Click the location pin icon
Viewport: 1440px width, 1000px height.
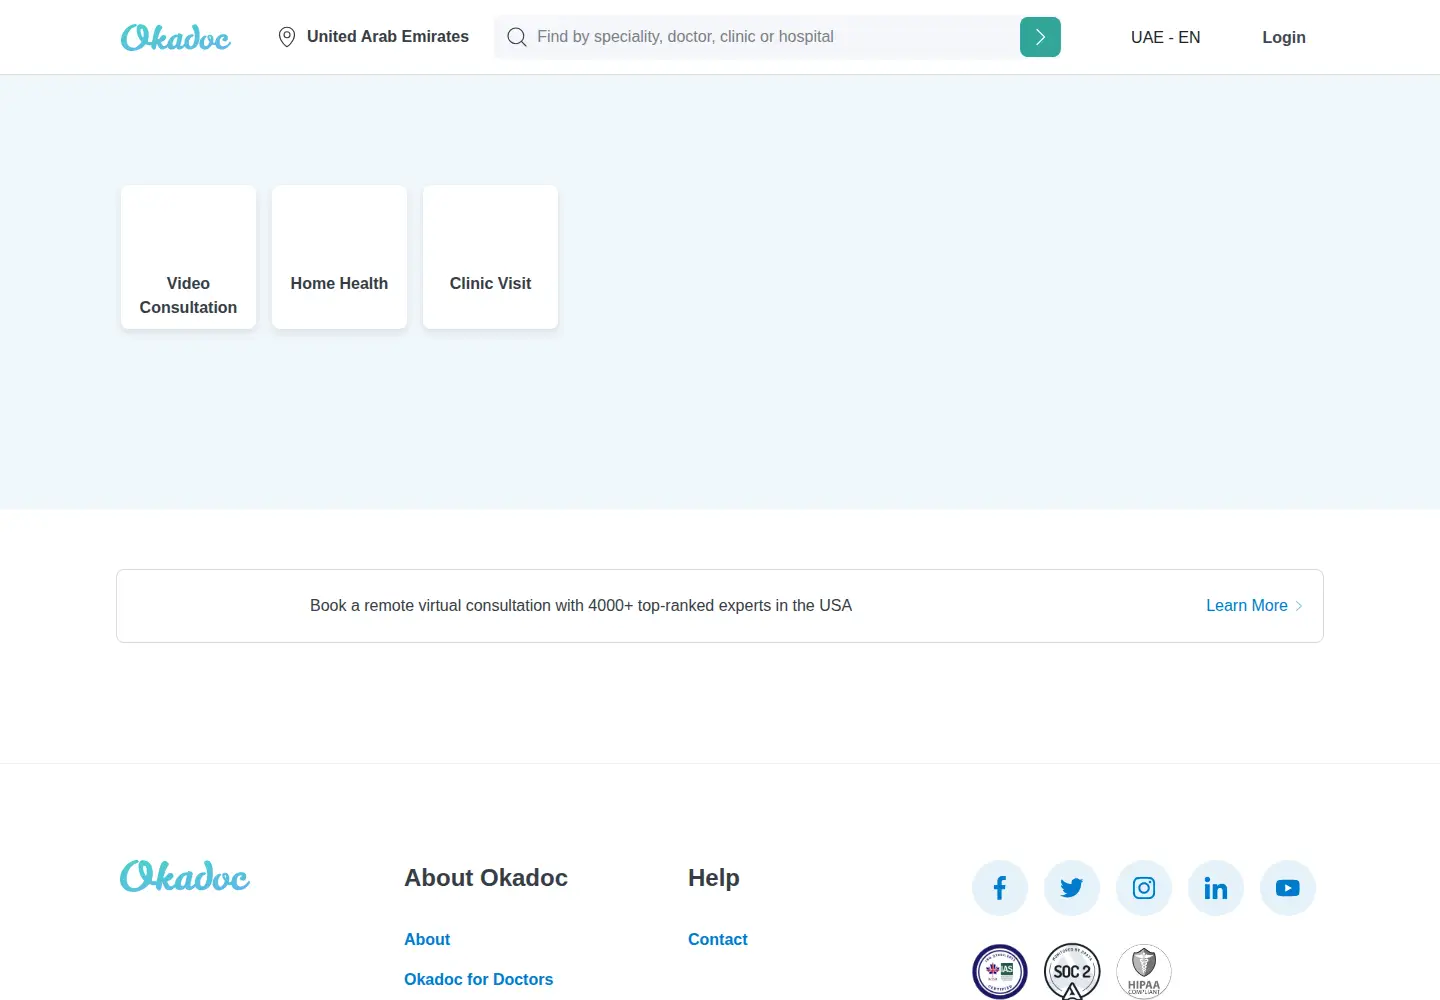pos(287,37)
